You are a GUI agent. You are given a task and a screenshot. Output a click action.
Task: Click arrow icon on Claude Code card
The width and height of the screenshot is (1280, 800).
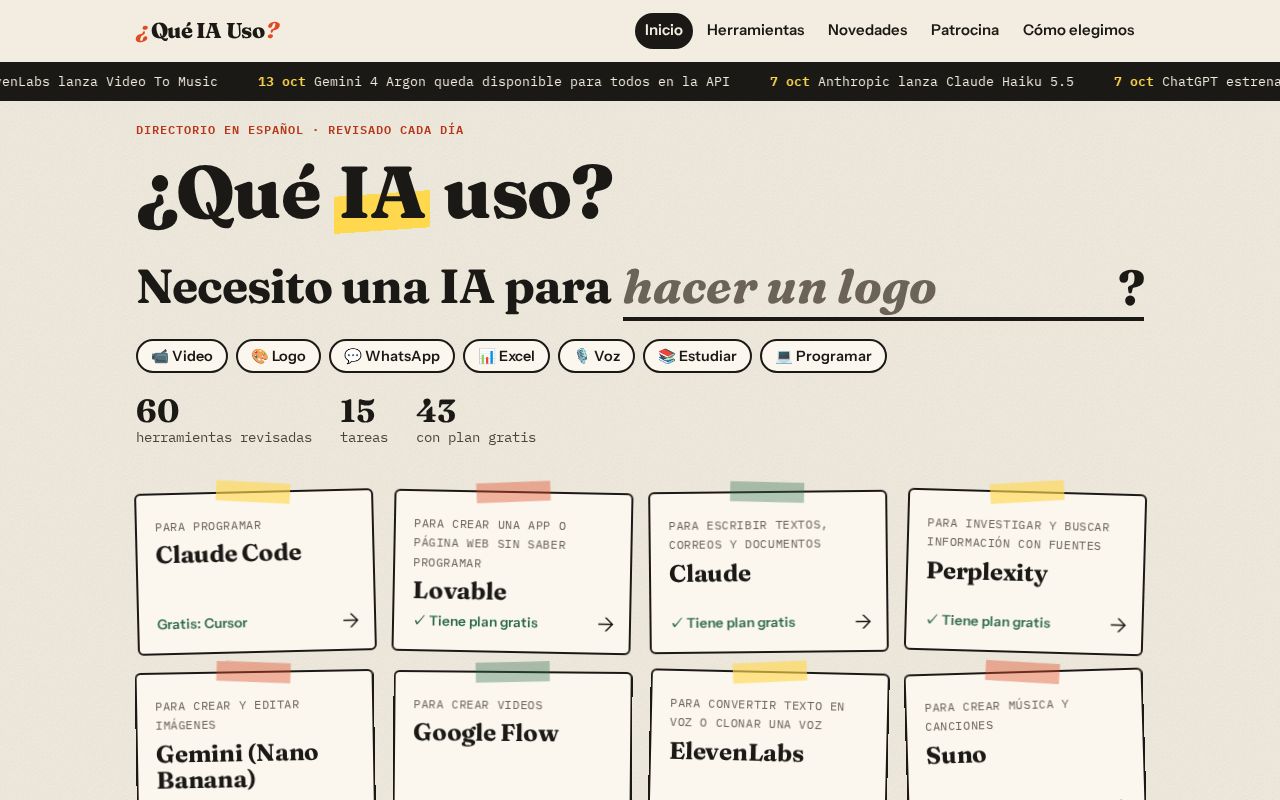click(350, 620)
